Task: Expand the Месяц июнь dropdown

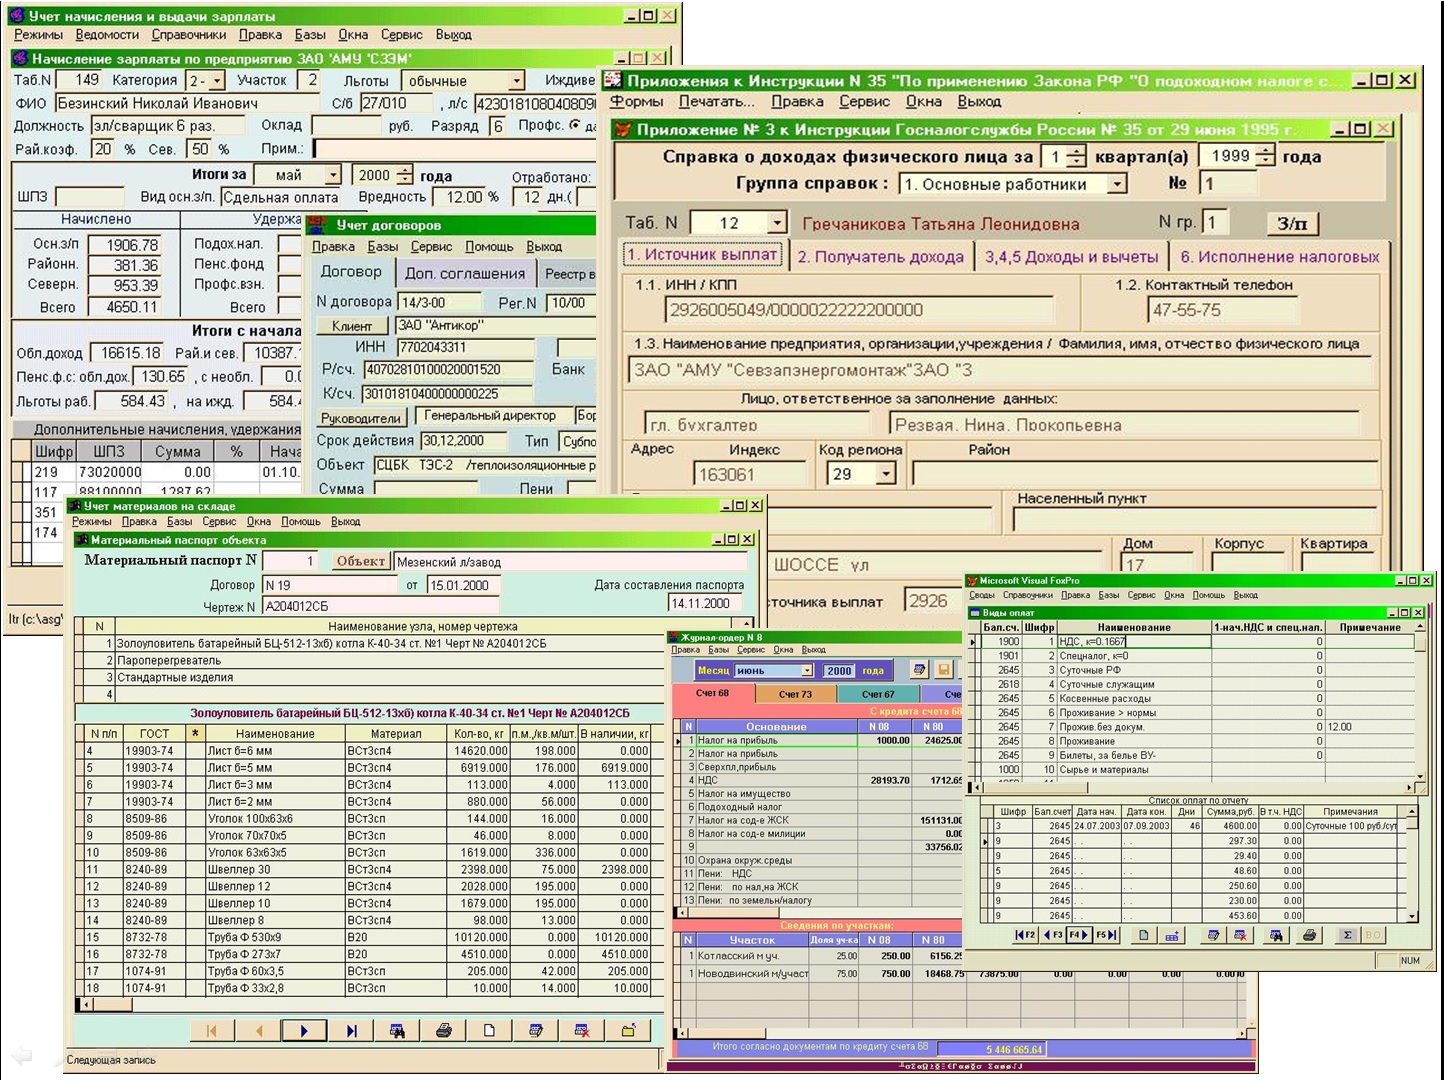Action: click(806, 671)
